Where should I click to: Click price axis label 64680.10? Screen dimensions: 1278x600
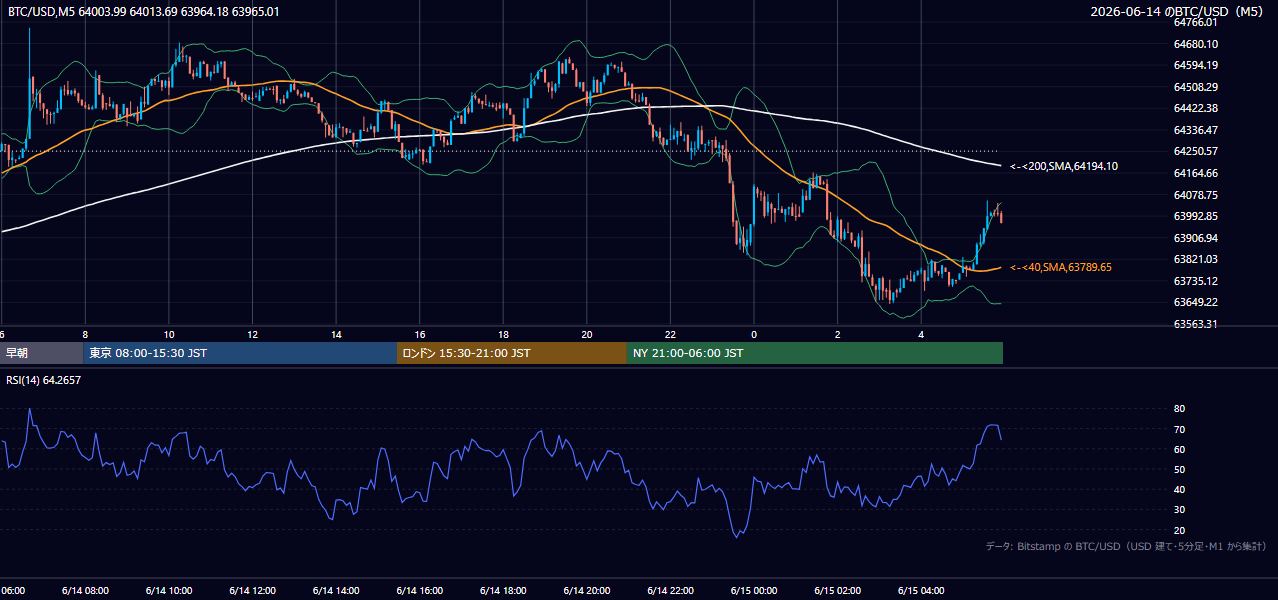click(x=1195, y=44)
